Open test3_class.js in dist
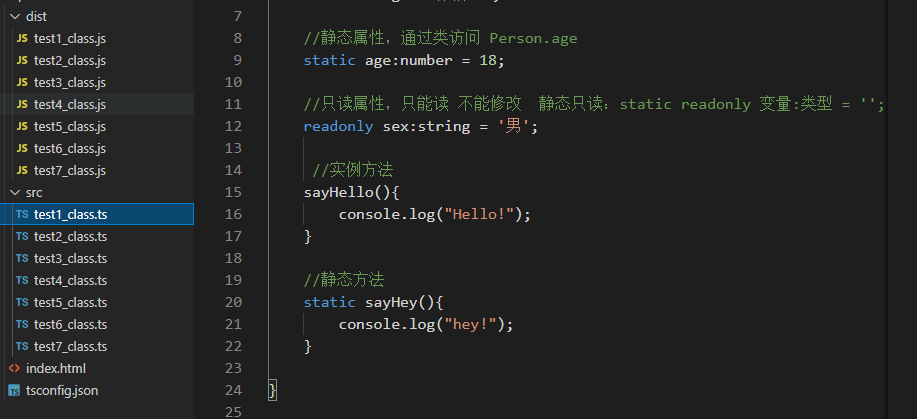The height and width of the screenshot is (419, 917). tap(70, 83)
